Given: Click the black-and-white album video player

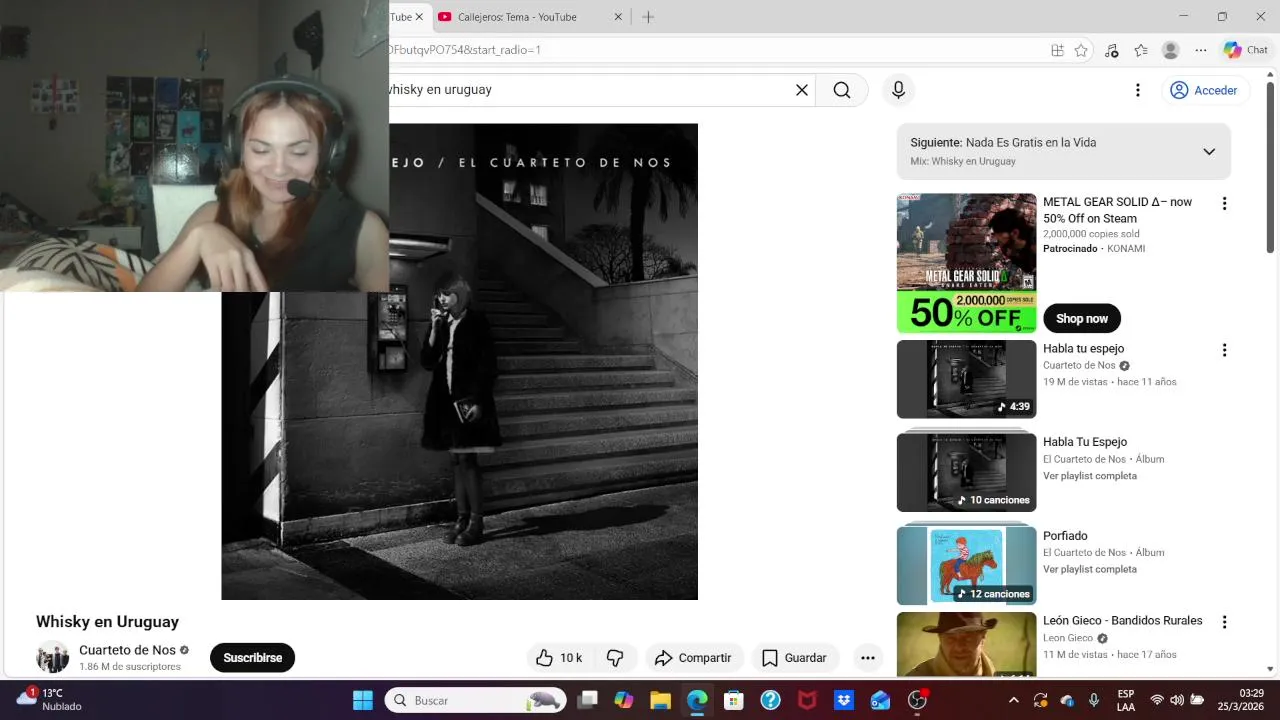Looking at the screenshot, I should (x=459, y=362).
